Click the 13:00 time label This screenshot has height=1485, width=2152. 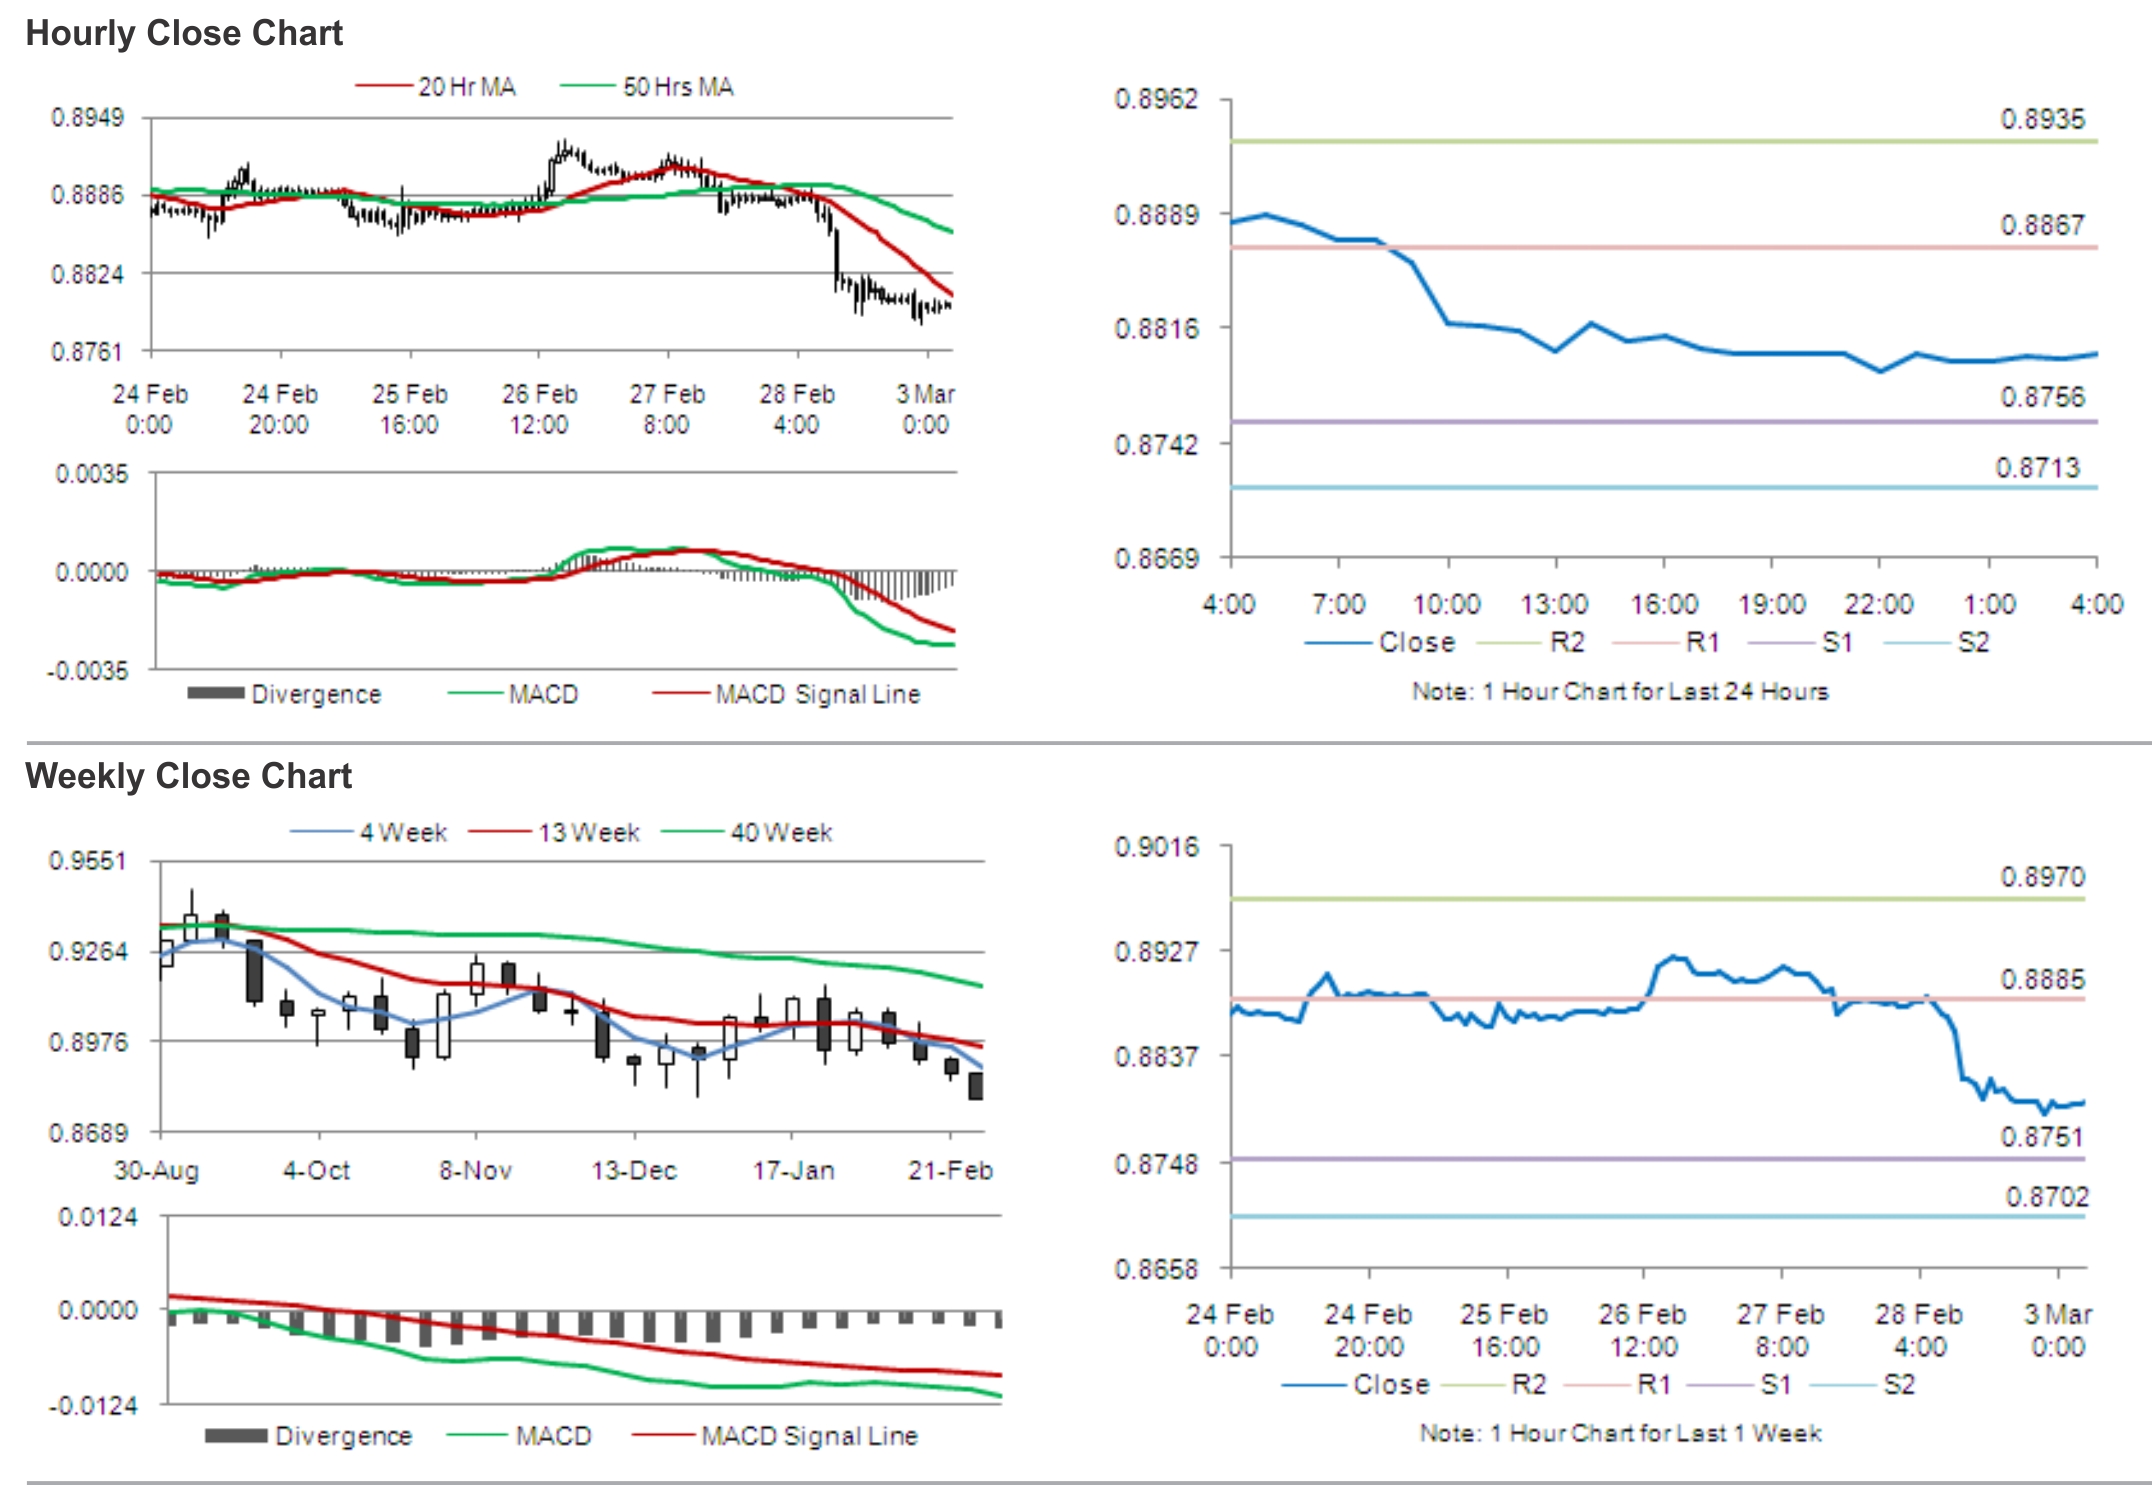[1554, 604]
